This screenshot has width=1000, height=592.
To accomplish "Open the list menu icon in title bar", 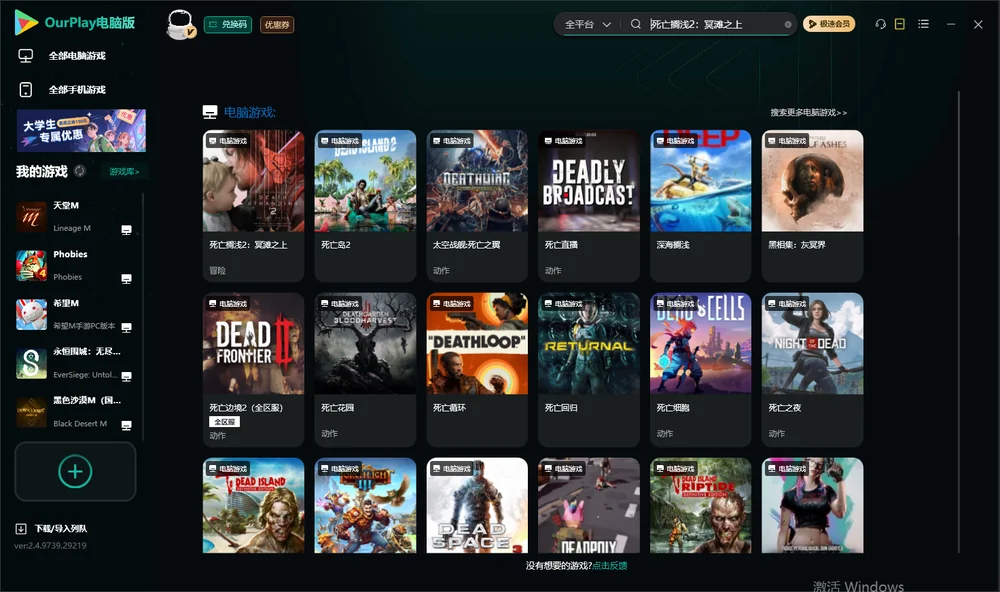I will [x=923, y=24].
